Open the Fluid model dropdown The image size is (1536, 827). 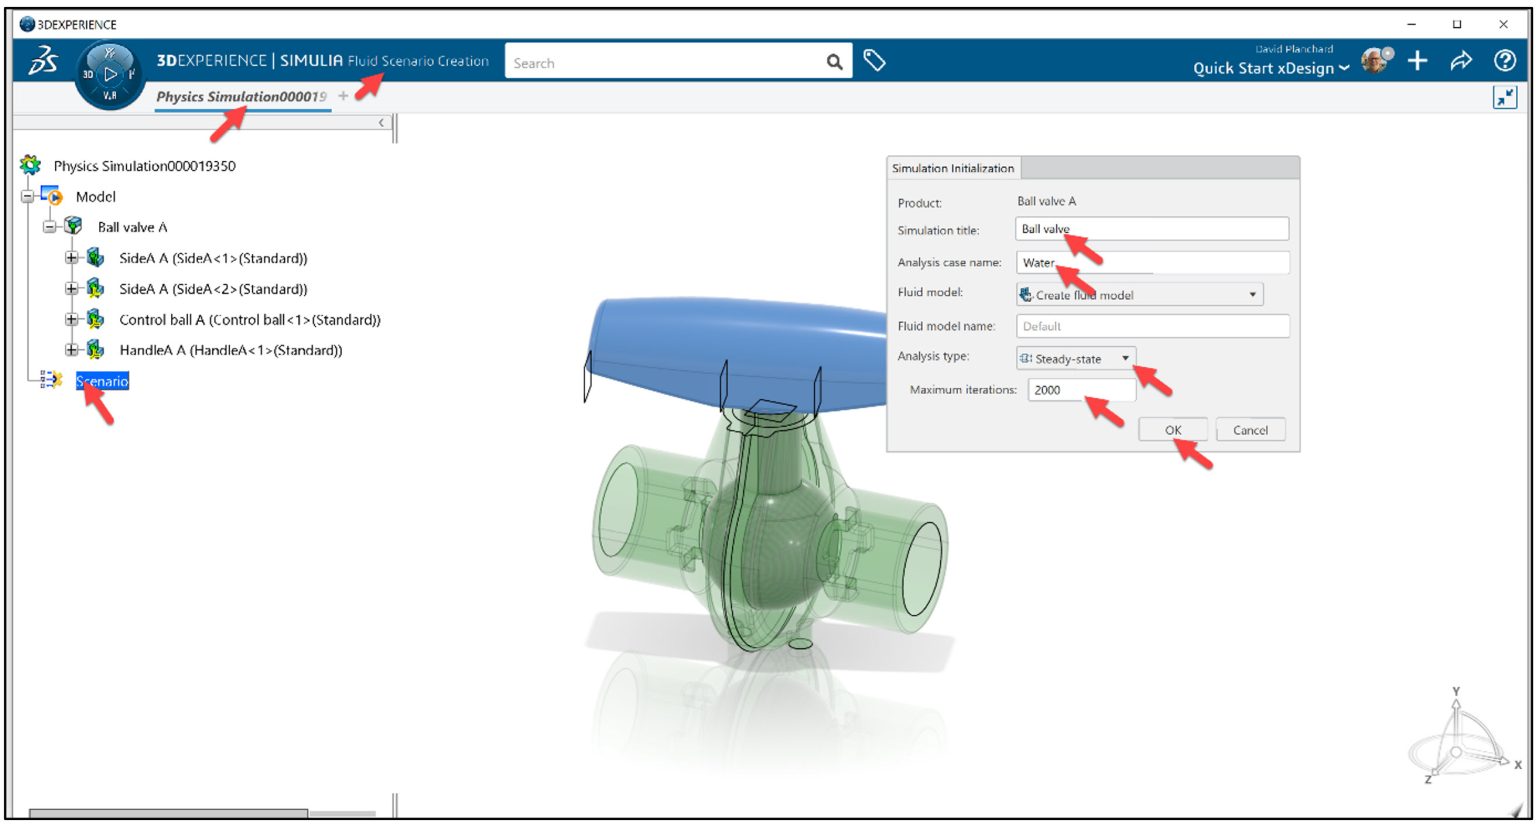tap(1254, 294)
